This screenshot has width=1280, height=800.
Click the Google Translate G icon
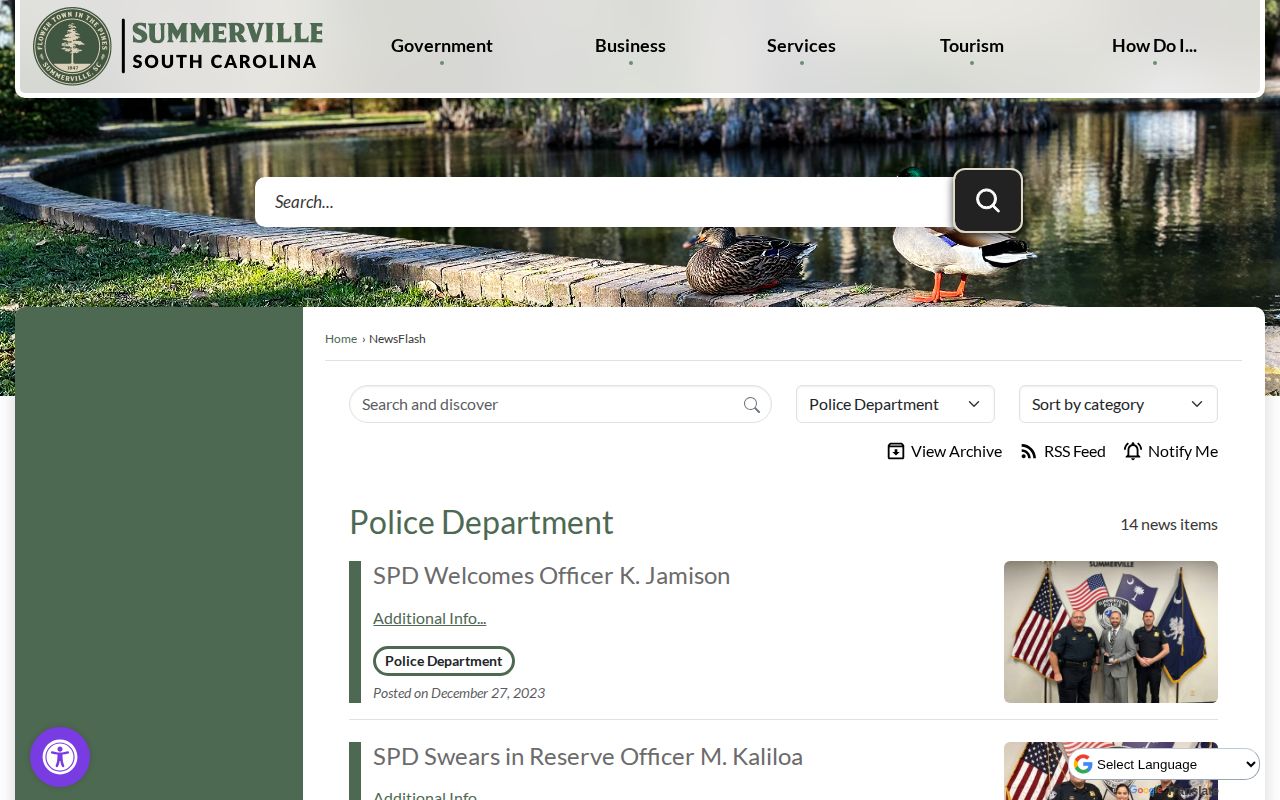[x=1083, y=765]
